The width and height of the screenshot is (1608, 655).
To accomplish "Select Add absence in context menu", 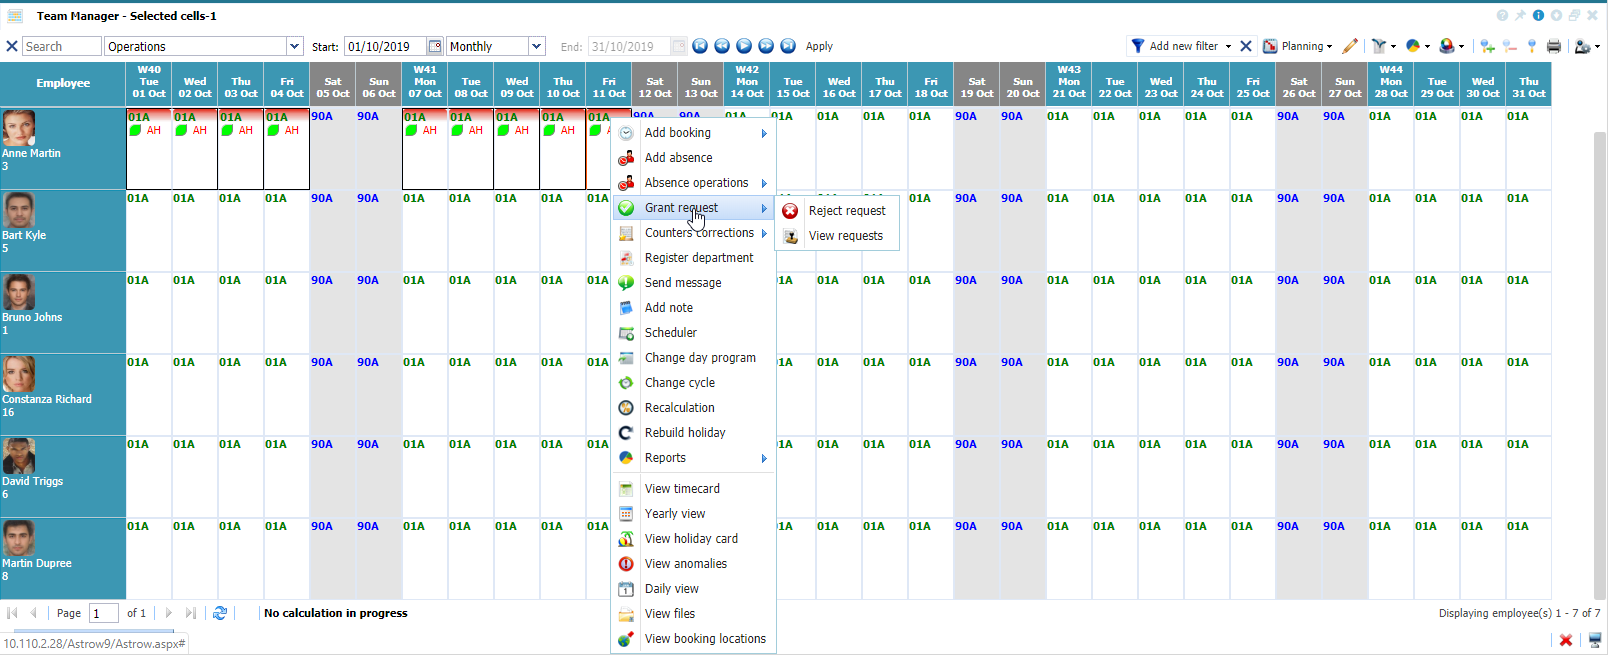I will pos(678,158).
